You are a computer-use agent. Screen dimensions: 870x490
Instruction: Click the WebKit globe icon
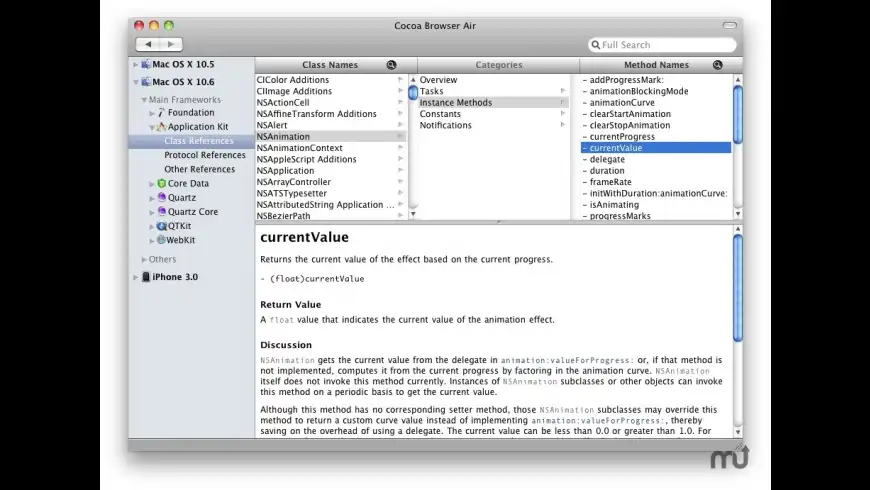click(x=161, y=240)
